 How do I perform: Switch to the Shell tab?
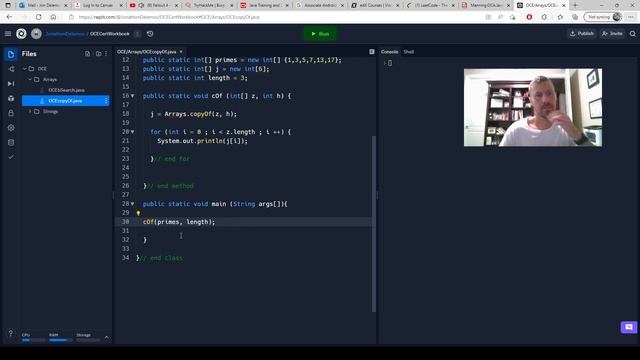coord(409,52)
